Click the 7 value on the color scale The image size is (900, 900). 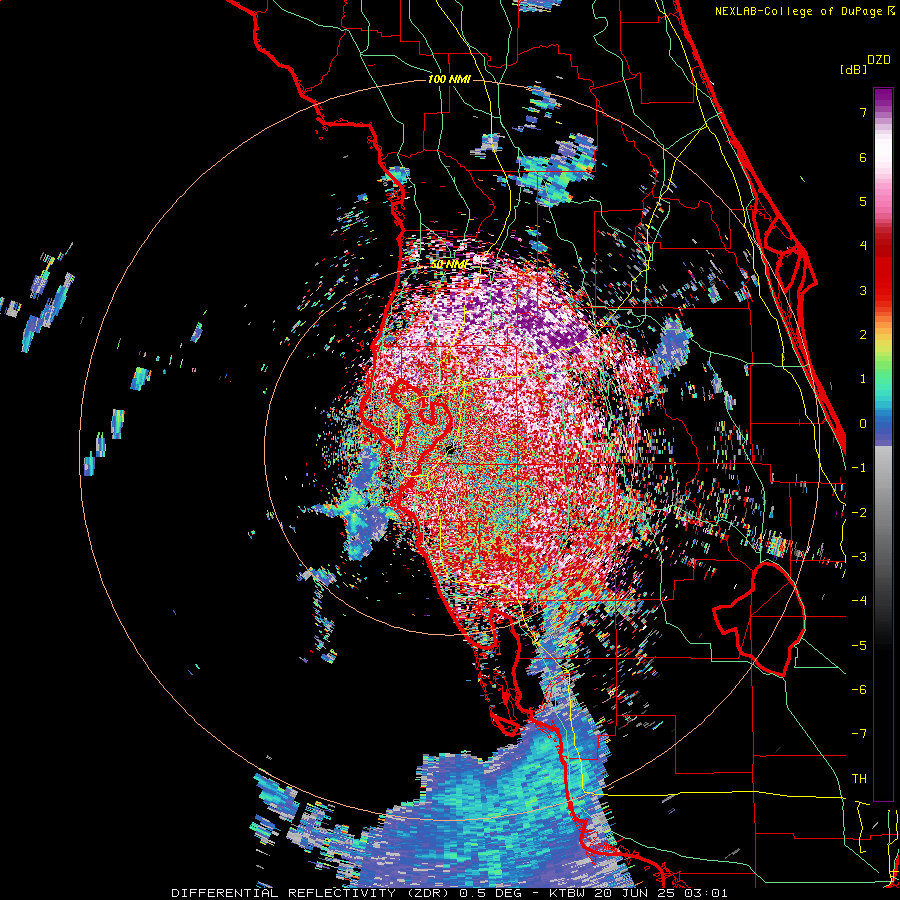(x=863, y=112)
